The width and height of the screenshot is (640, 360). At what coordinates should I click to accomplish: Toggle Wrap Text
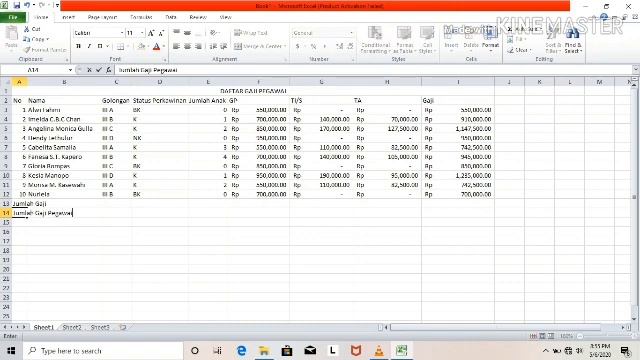coord(251,33)
